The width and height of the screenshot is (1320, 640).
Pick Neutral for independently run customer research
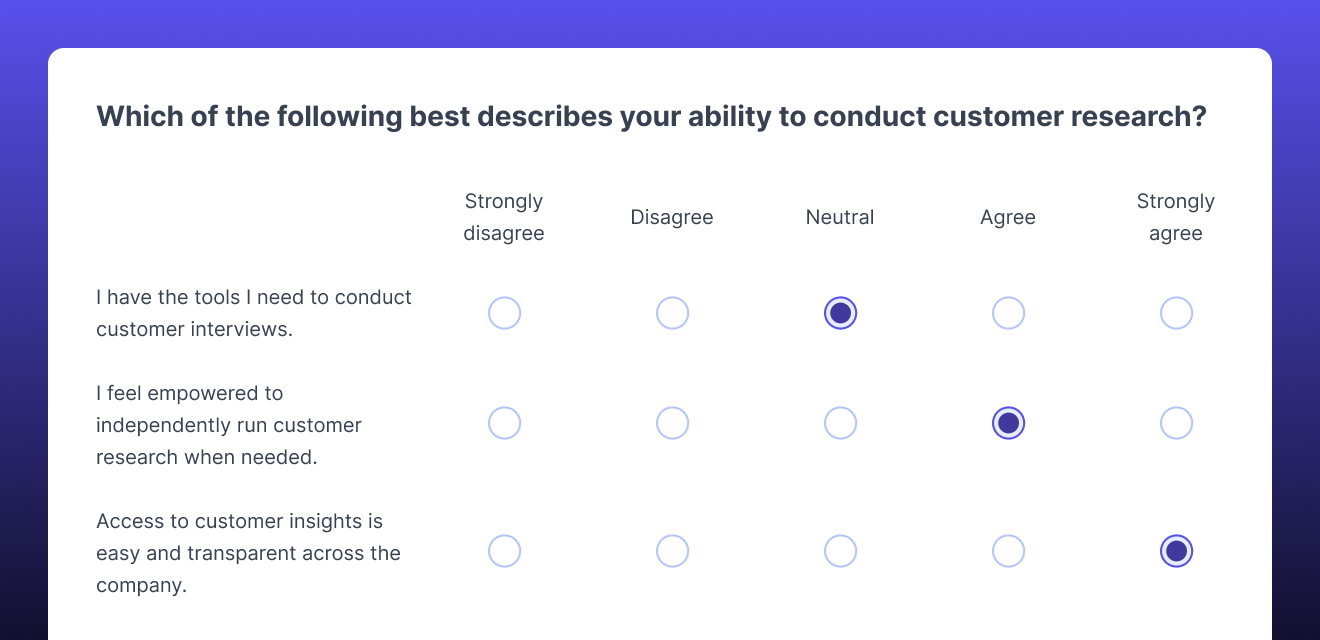tap(840, 423)
